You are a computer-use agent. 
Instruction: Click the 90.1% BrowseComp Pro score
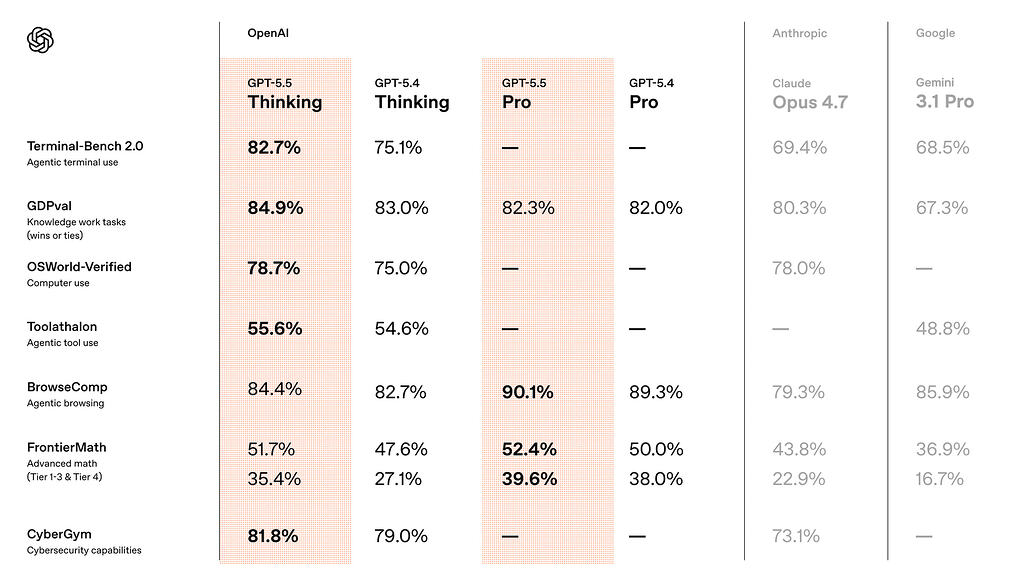coord(527,392)
